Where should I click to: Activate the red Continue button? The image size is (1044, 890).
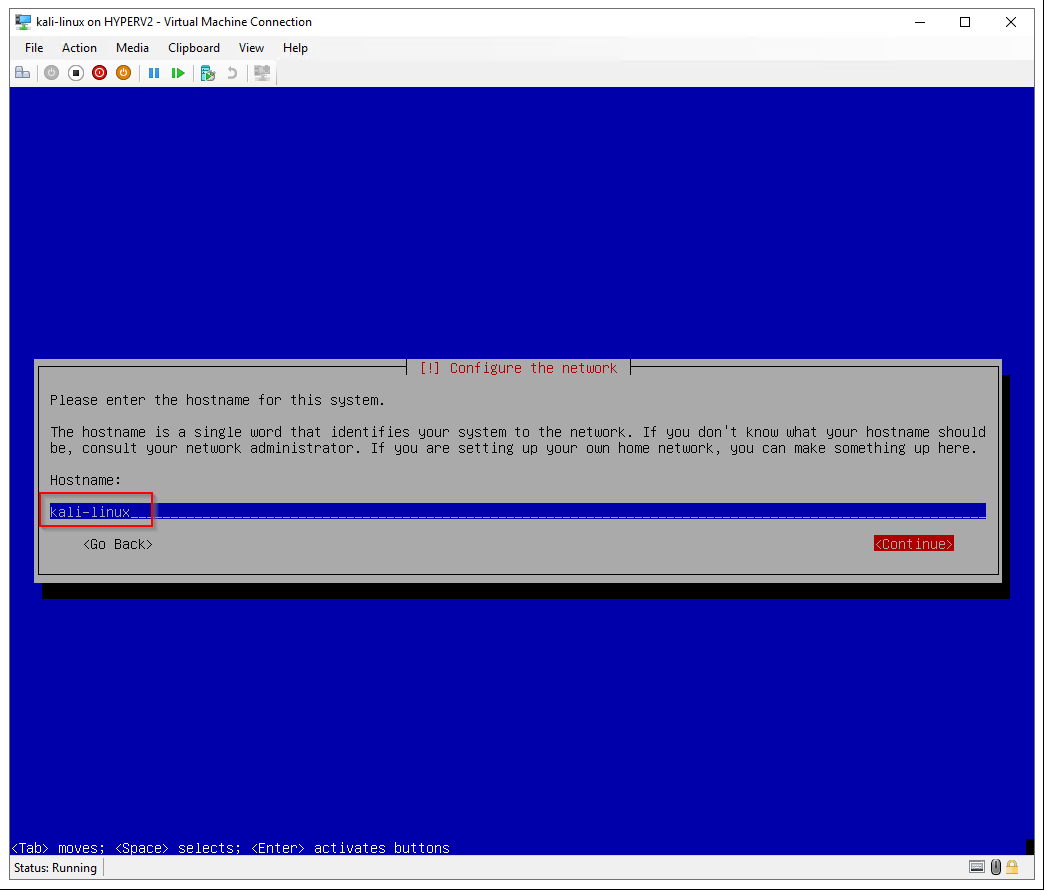(913, 544)
